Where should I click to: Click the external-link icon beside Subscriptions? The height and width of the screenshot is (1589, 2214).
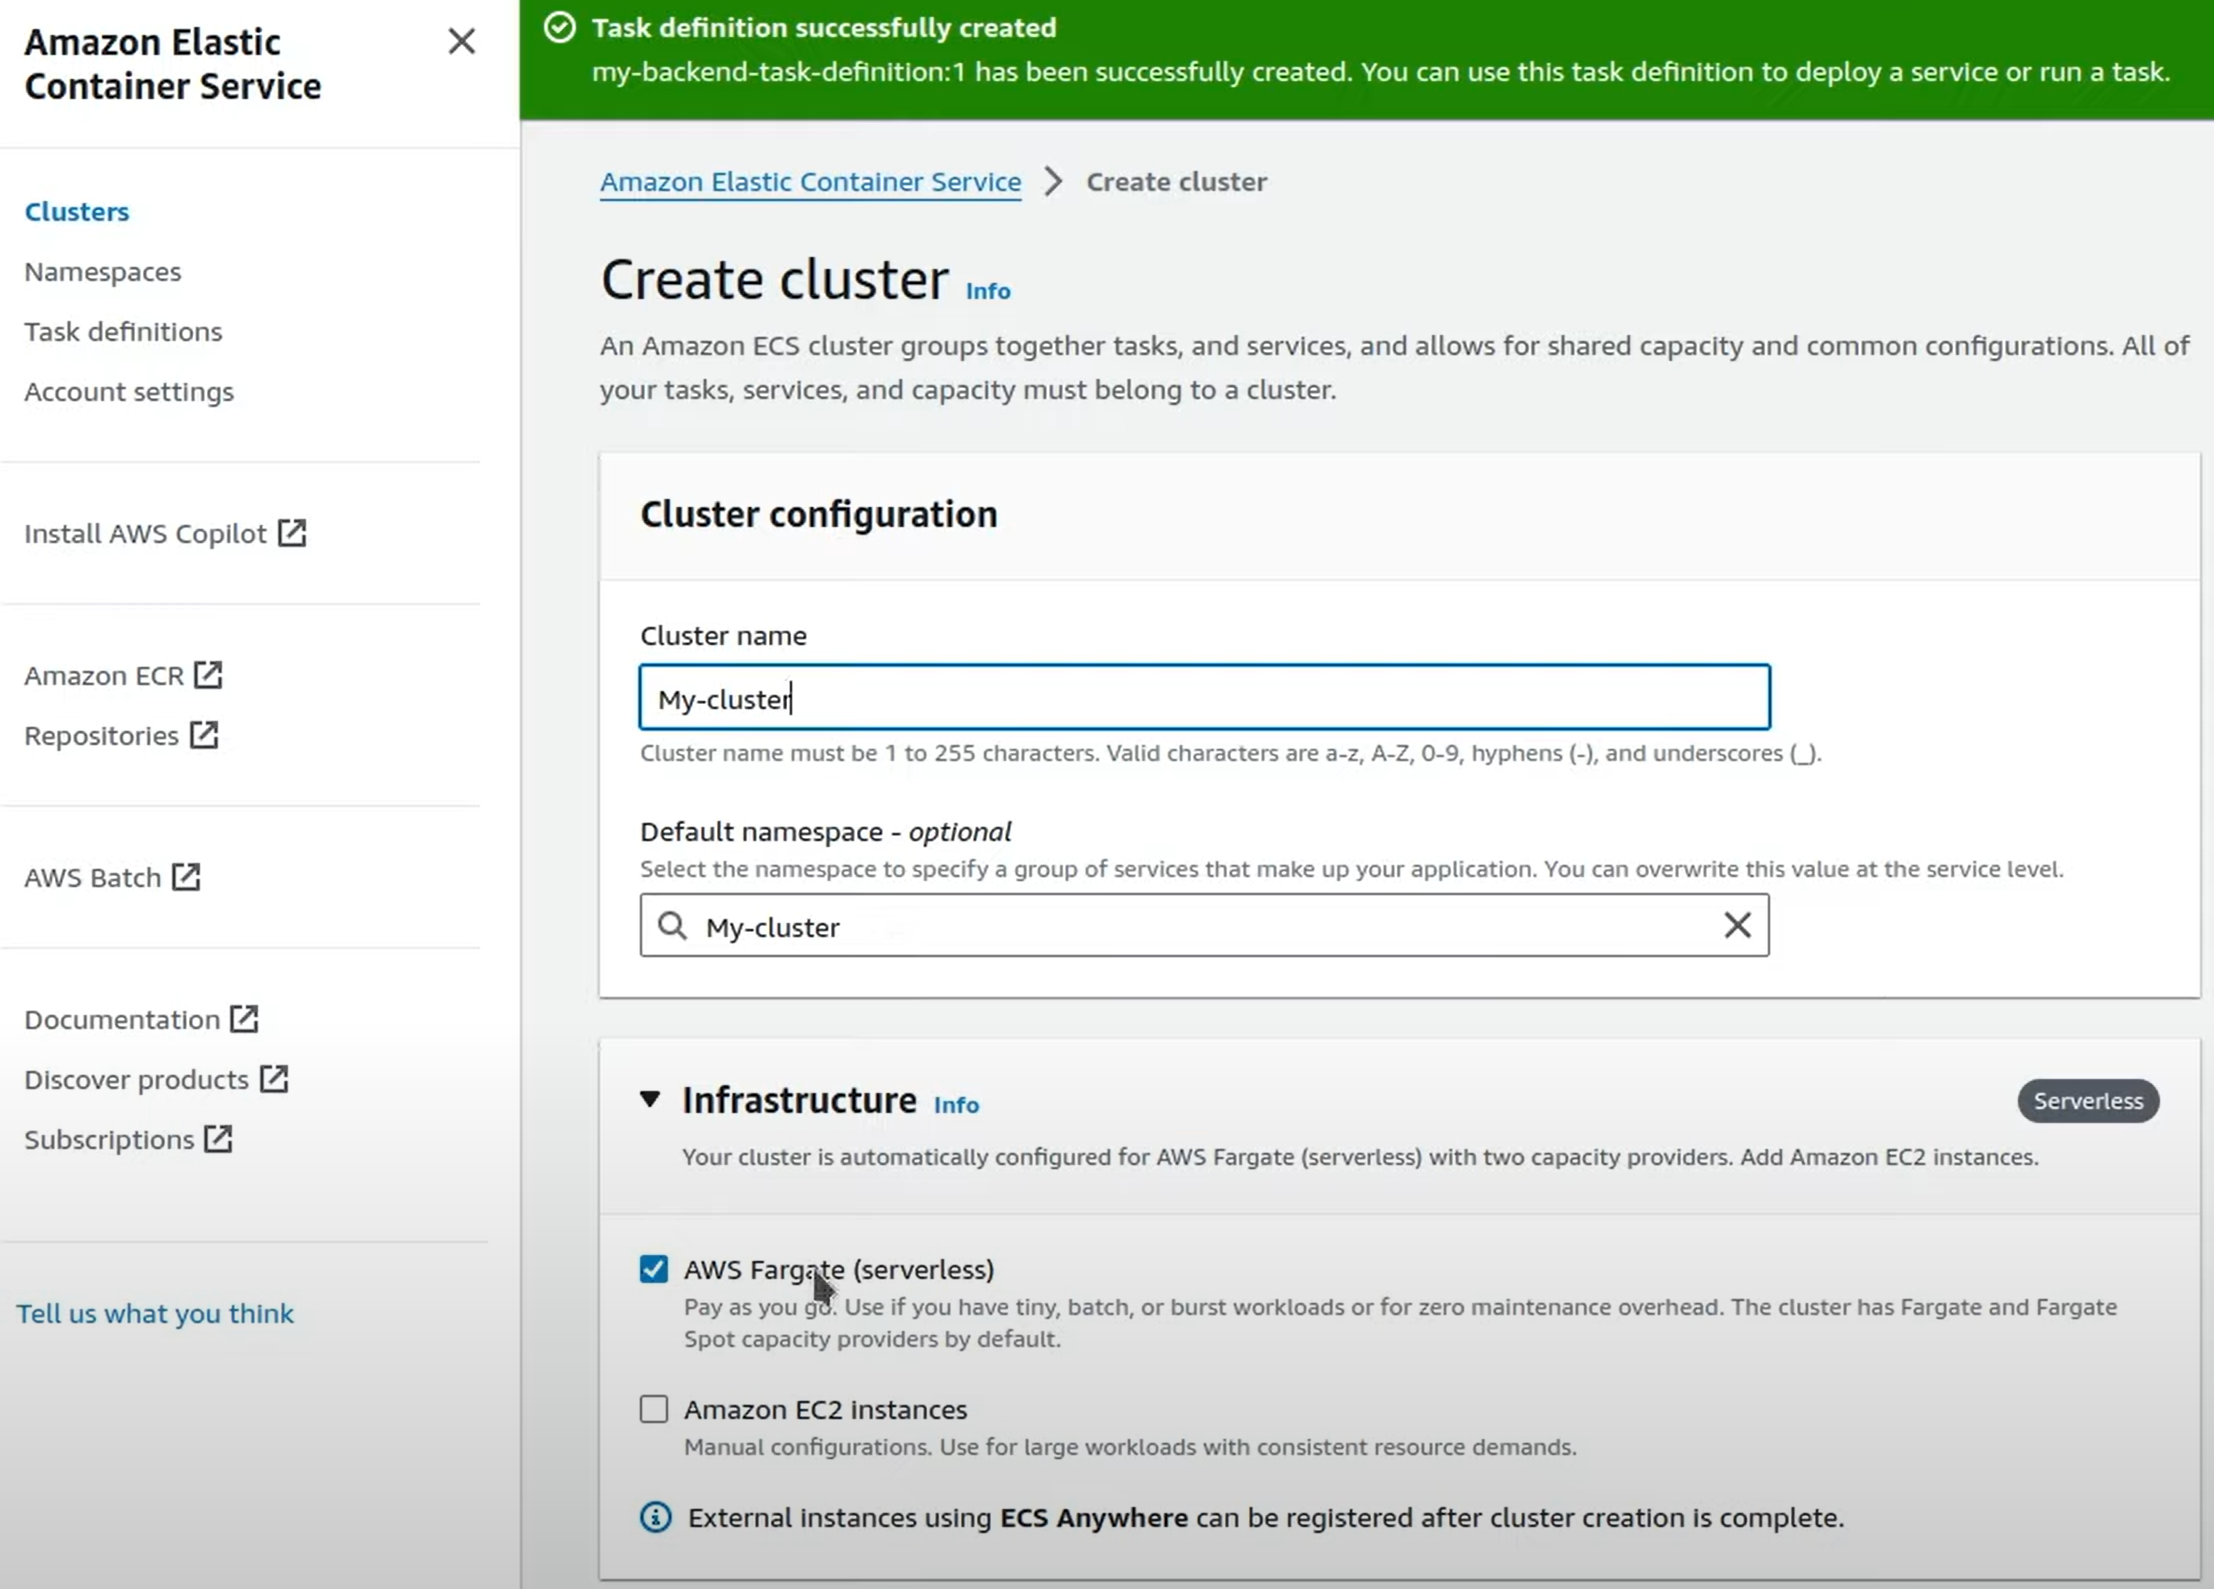tap(218, 1139)
